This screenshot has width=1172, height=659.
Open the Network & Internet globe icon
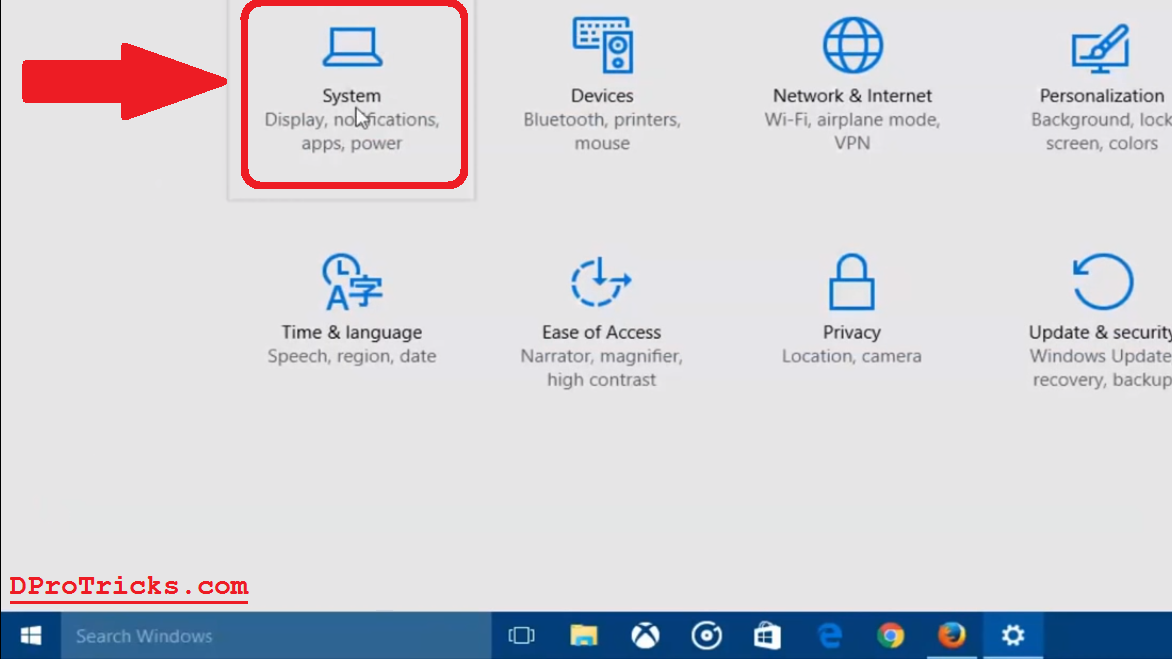(853, 46)
